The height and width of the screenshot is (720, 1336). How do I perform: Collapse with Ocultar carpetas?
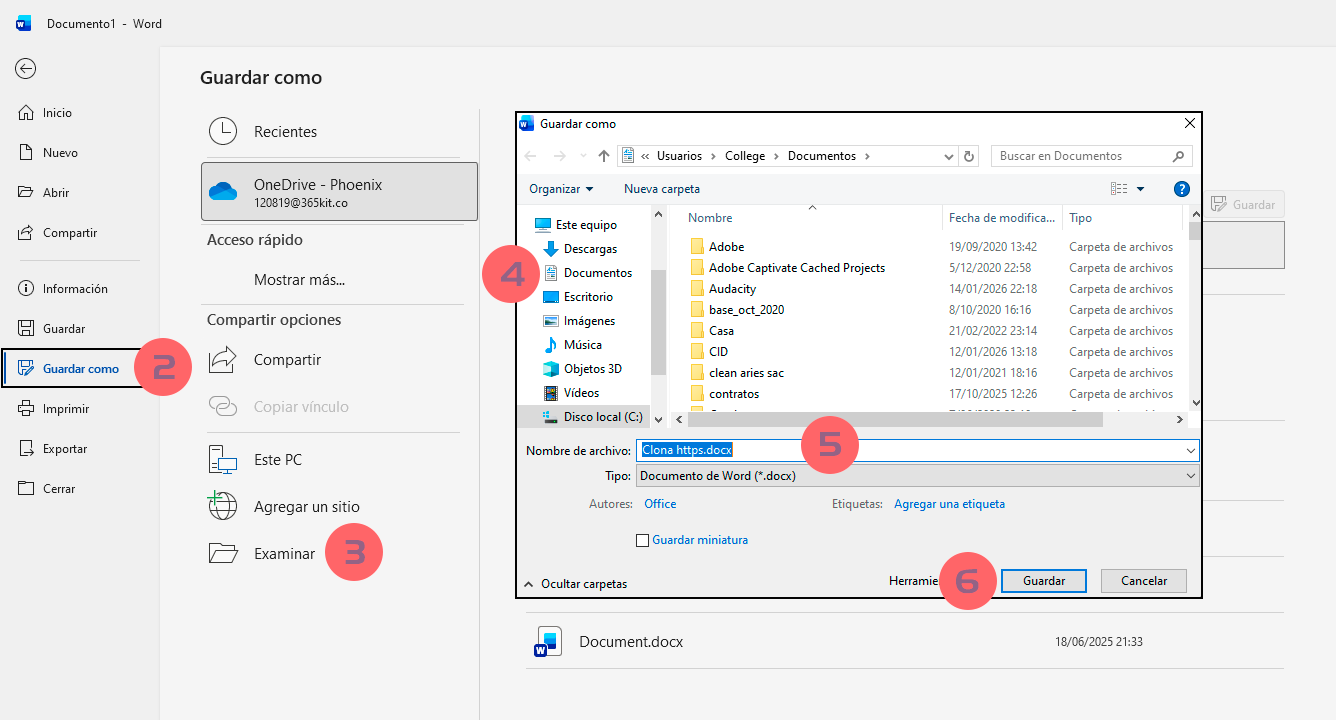point(576,584)
